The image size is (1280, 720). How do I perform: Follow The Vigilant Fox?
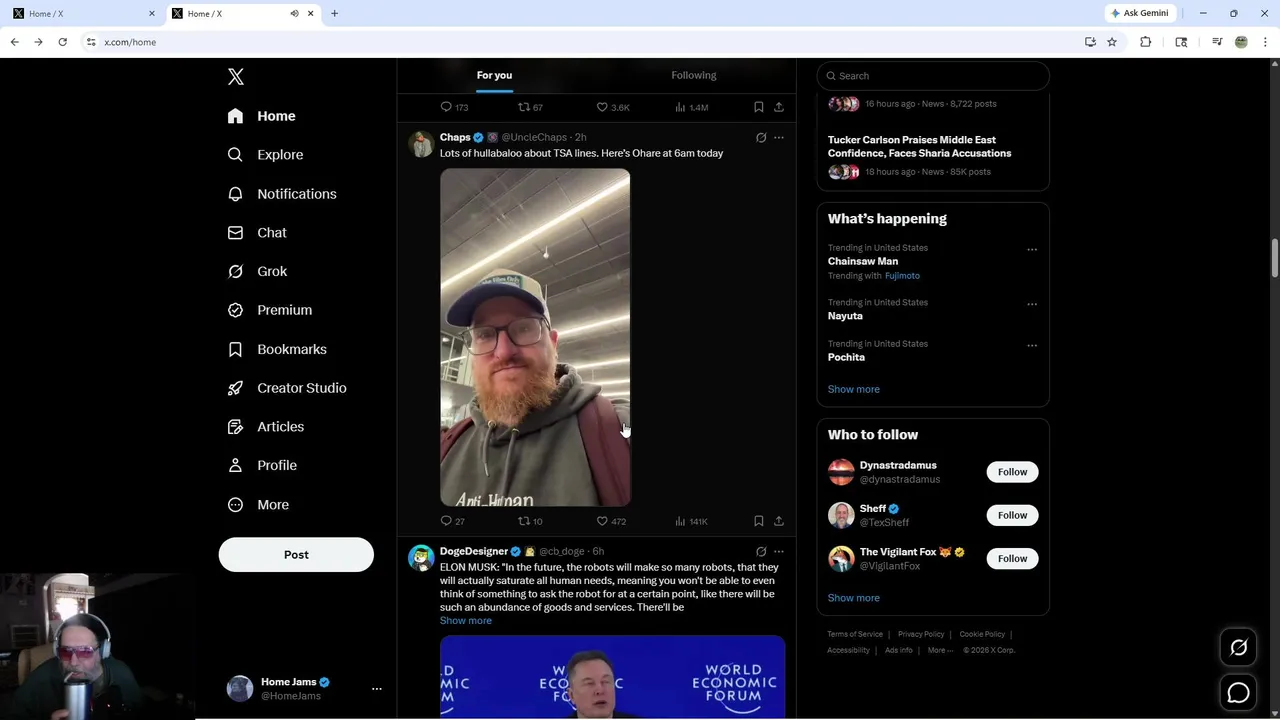point(1012,558)
